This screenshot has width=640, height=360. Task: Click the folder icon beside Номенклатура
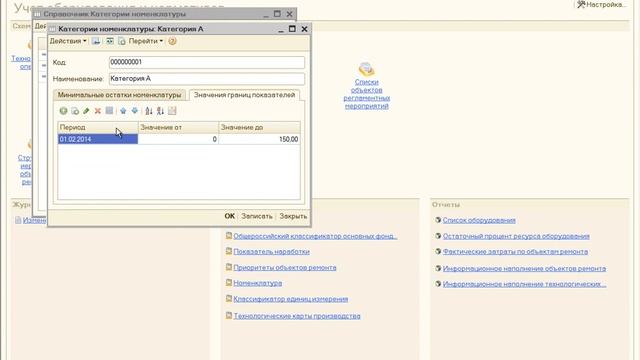click(229, 282)
